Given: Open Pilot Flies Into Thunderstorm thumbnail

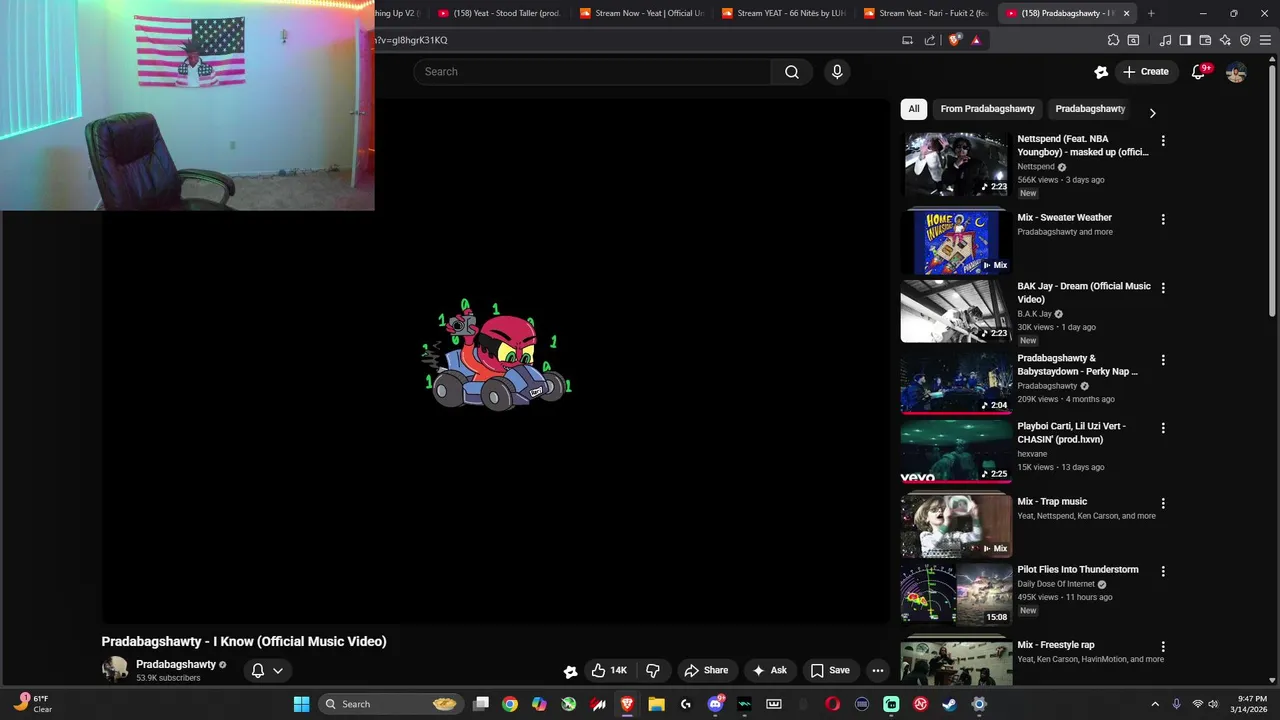Looking at the screenshot, I should [x=956, y=594].
